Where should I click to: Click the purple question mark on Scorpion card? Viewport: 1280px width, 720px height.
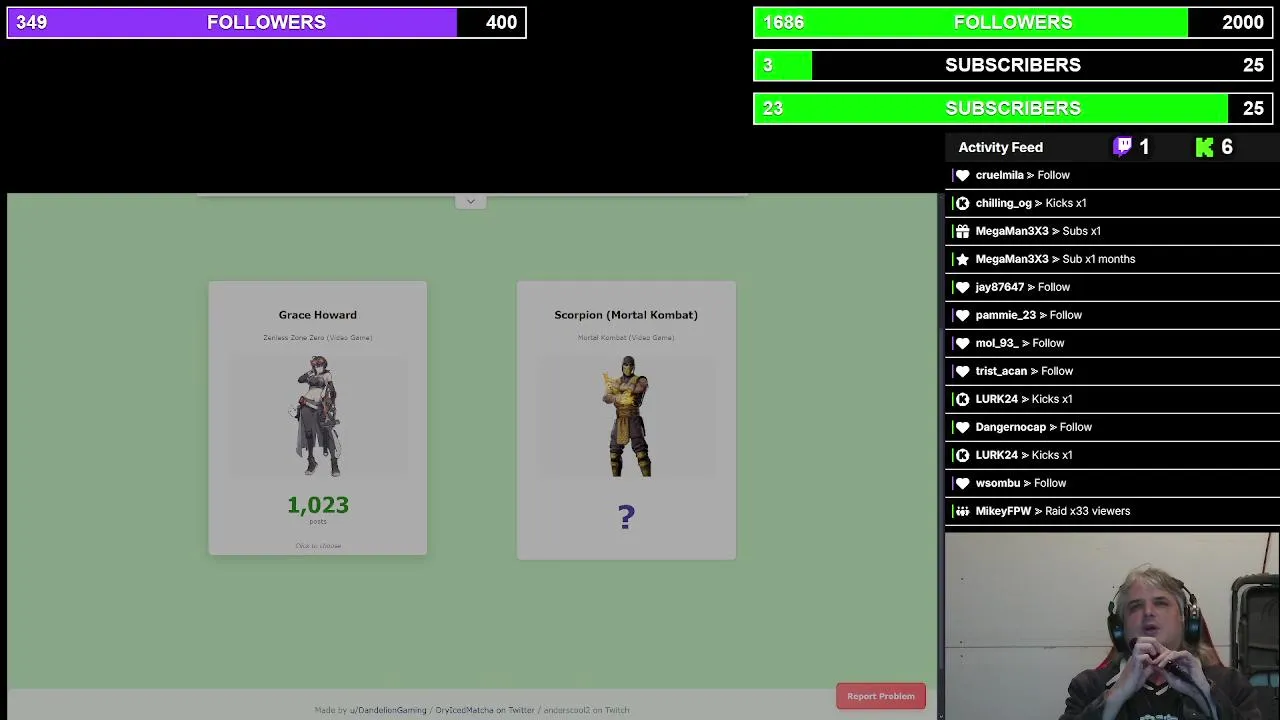[626, 516]
